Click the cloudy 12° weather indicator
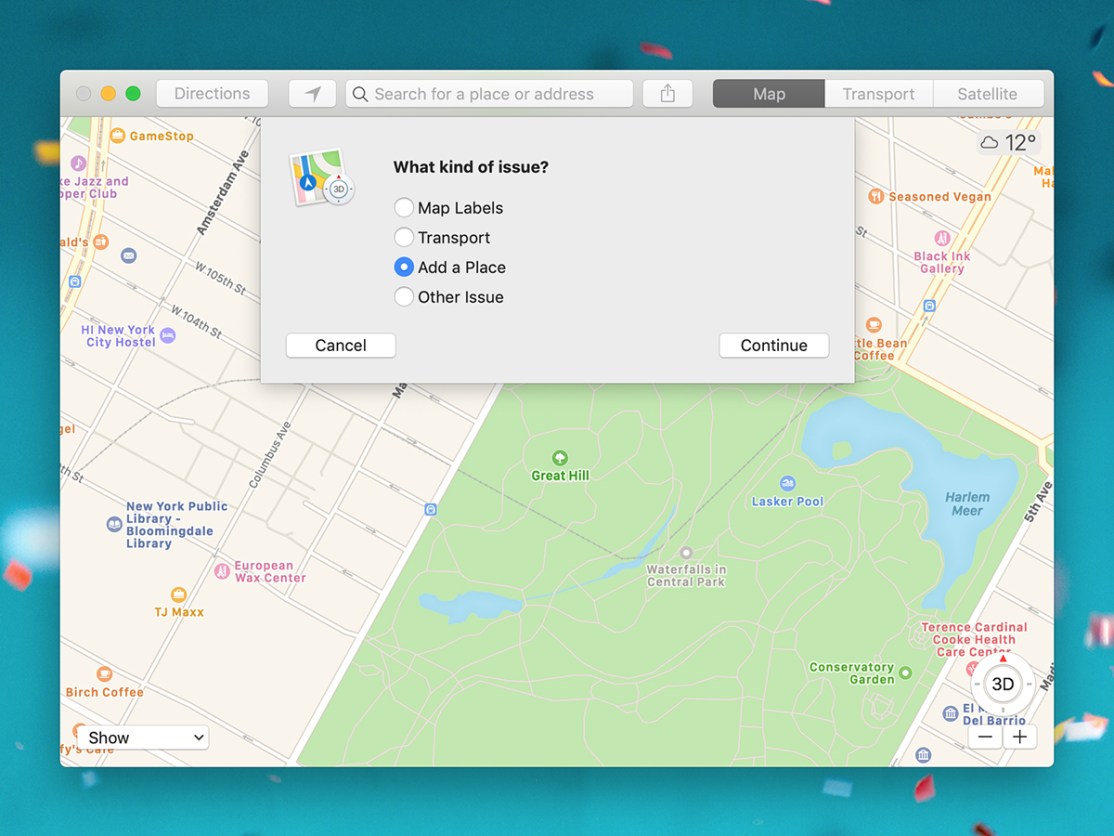 pos(1009,142)
